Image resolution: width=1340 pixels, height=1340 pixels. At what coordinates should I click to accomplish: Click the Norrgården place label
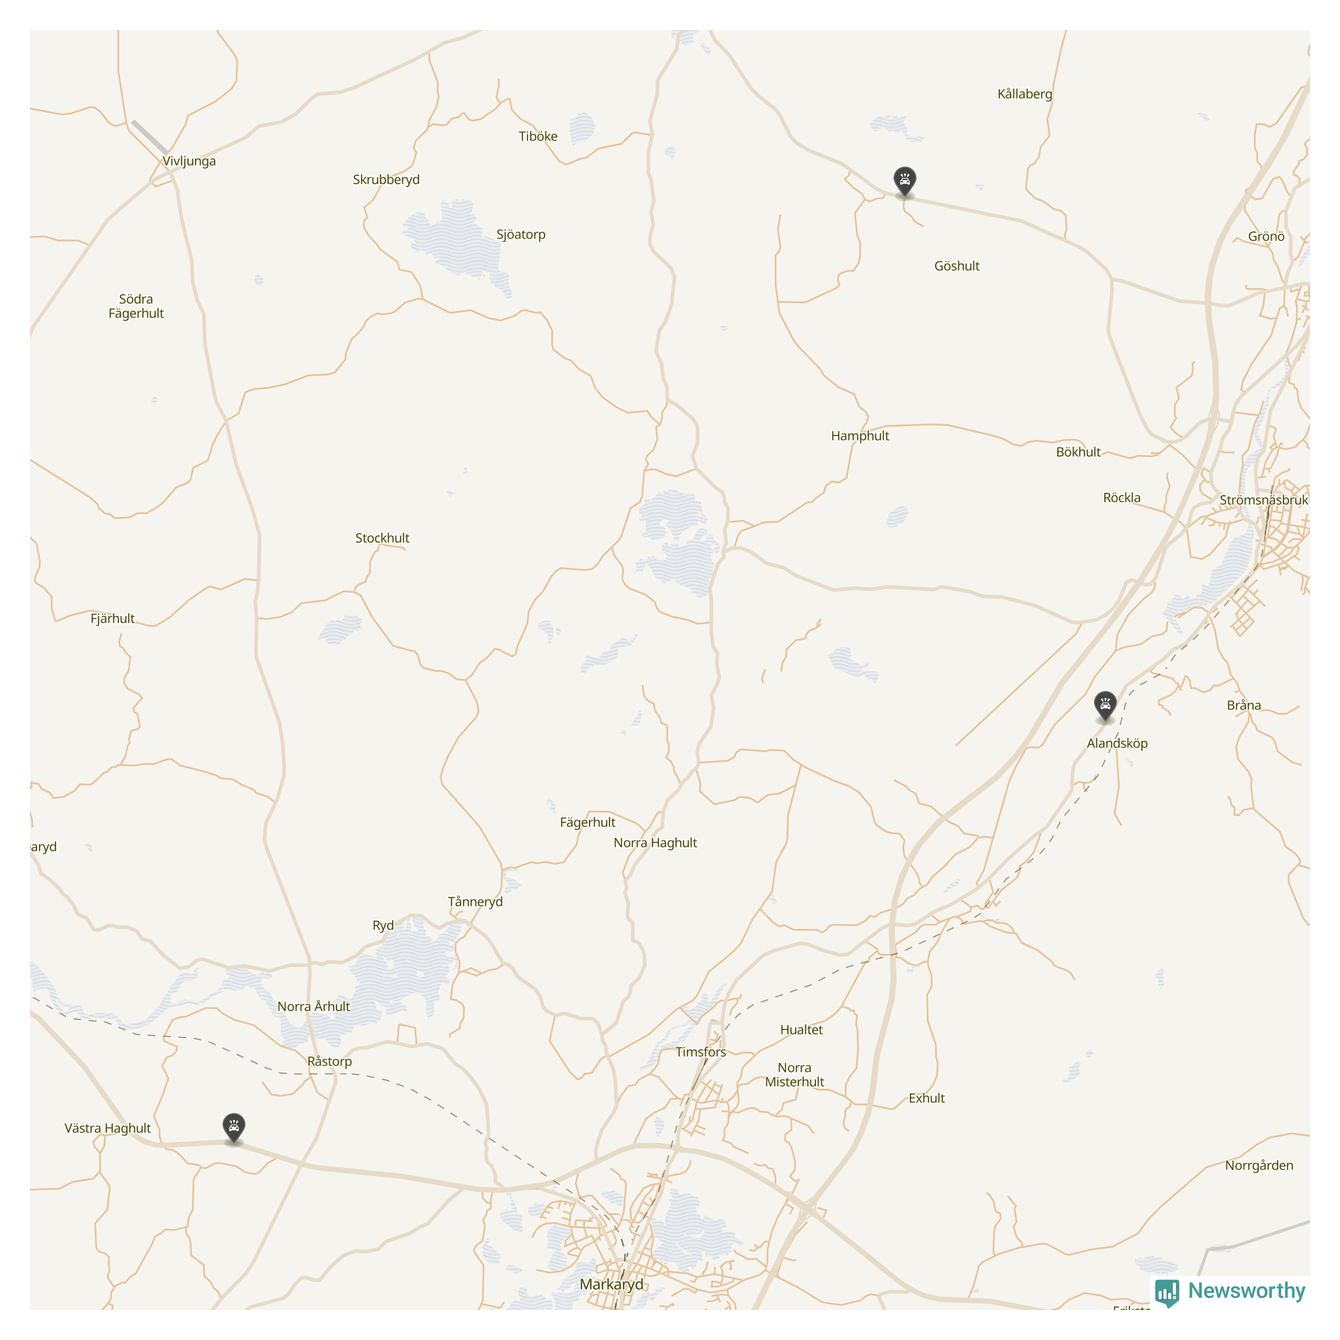(x=1259, y=1166)
